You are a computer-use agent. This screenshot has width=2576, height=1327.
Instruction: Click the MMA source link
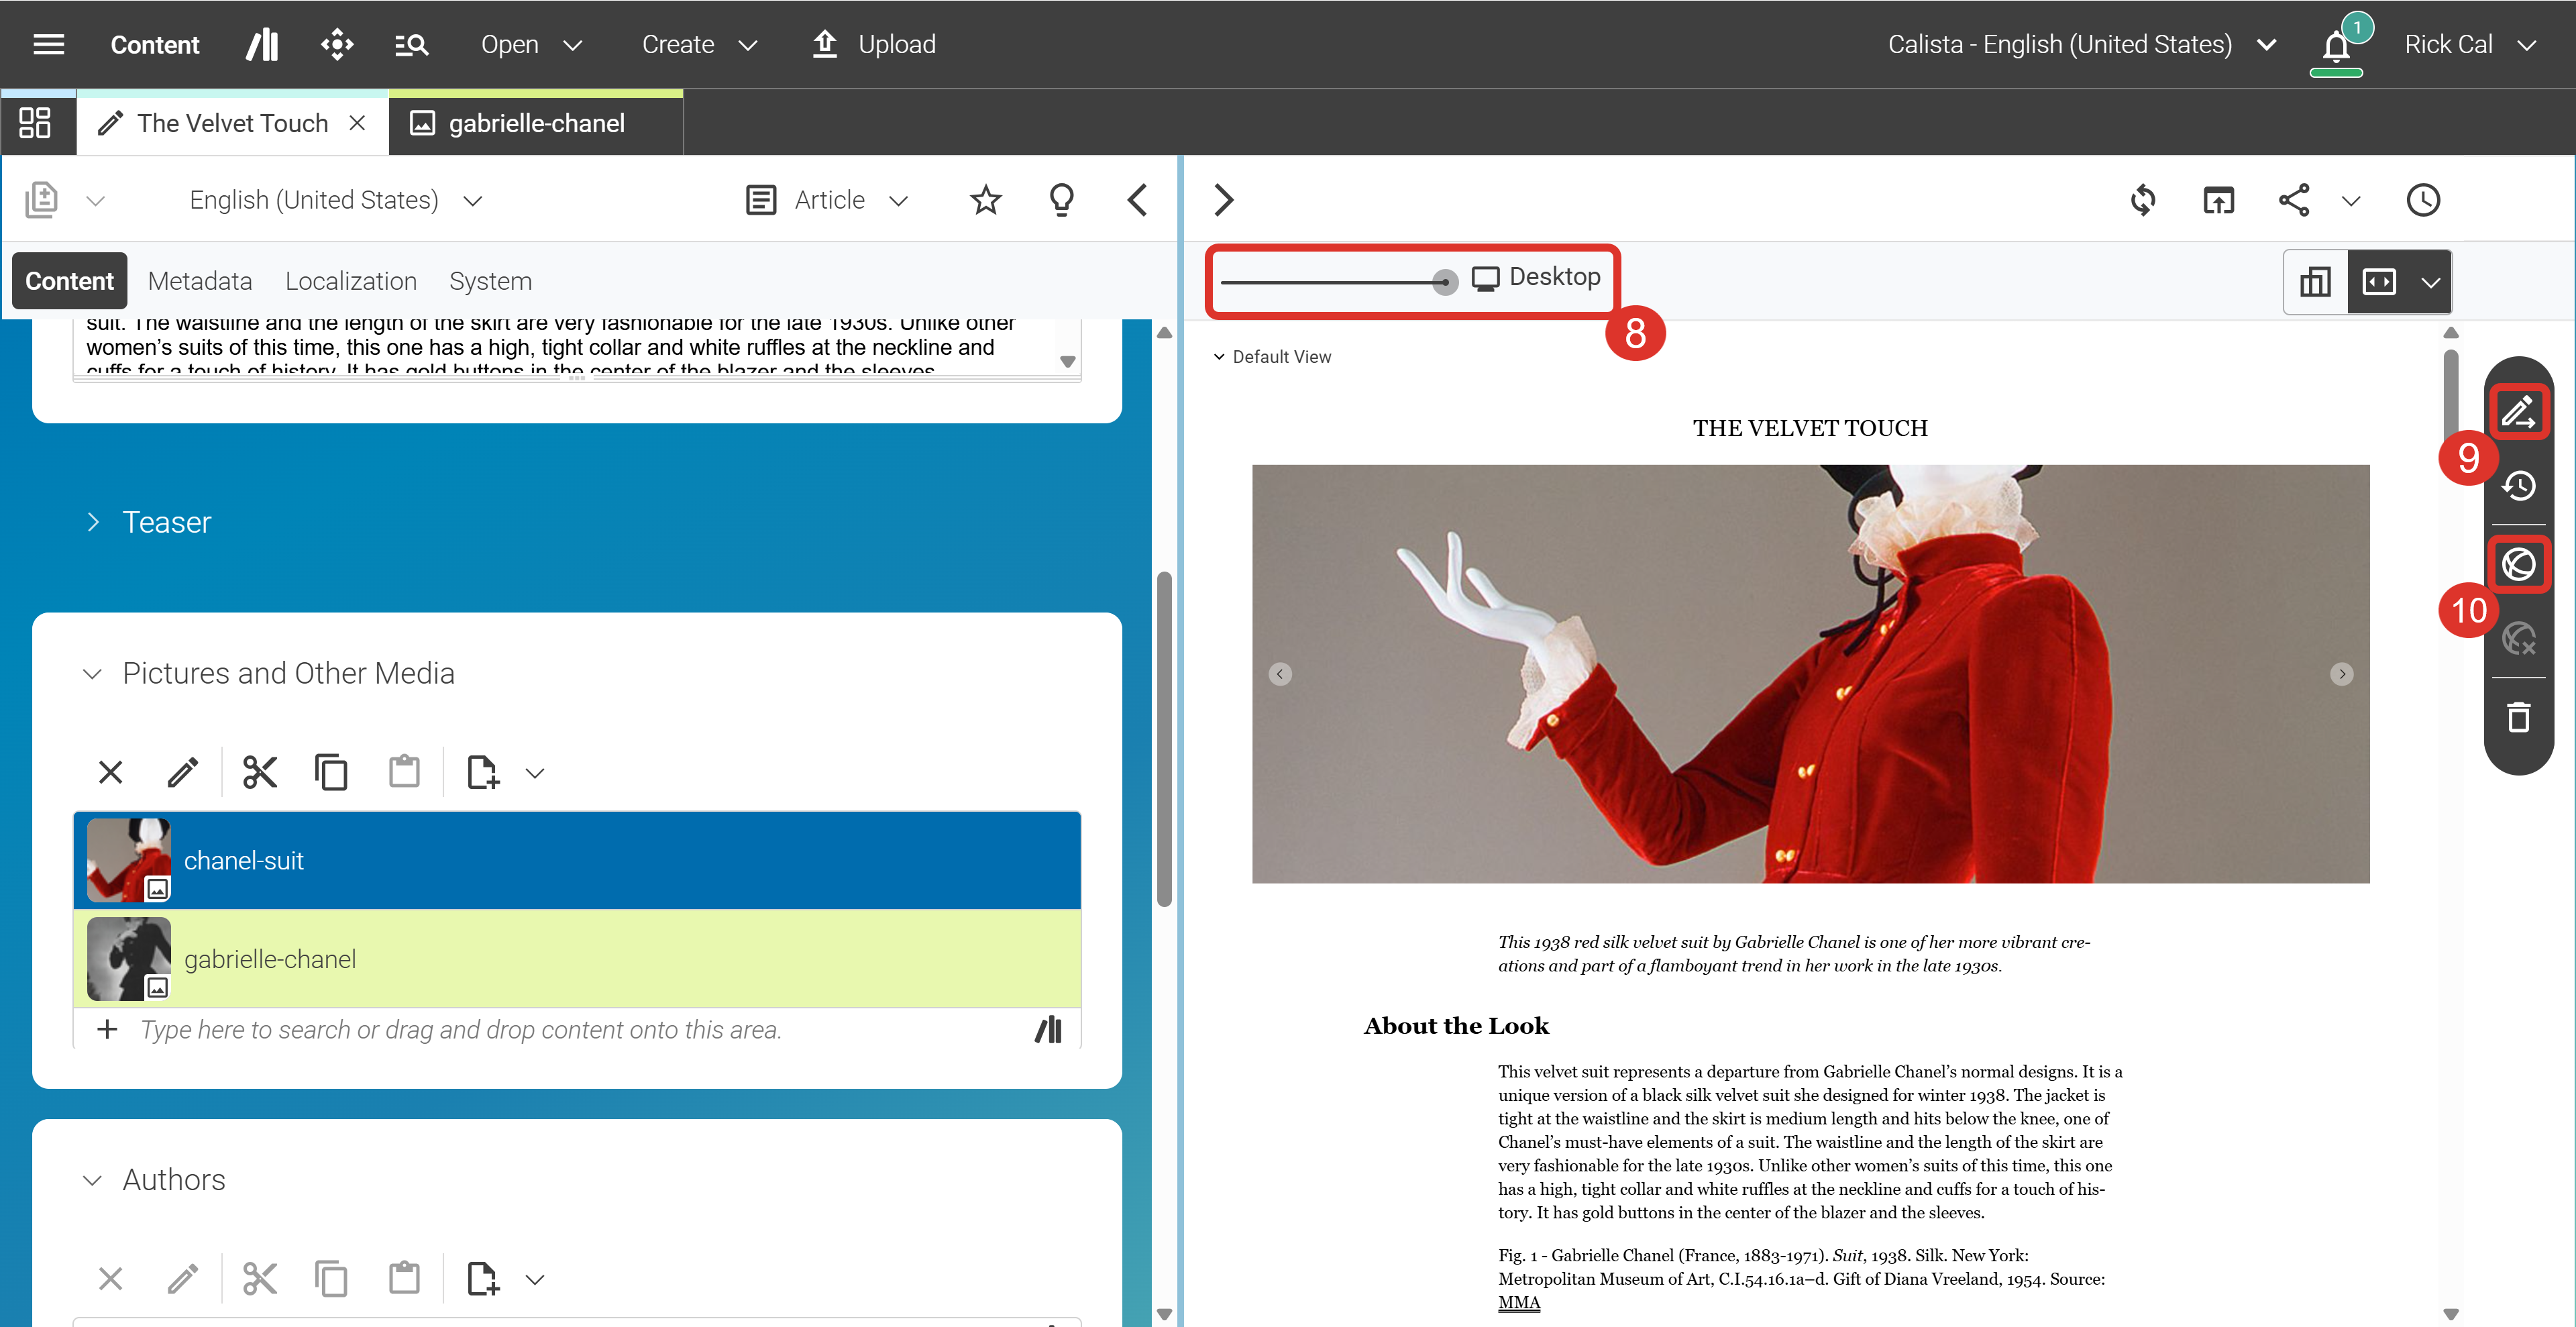[1518, 1302]
